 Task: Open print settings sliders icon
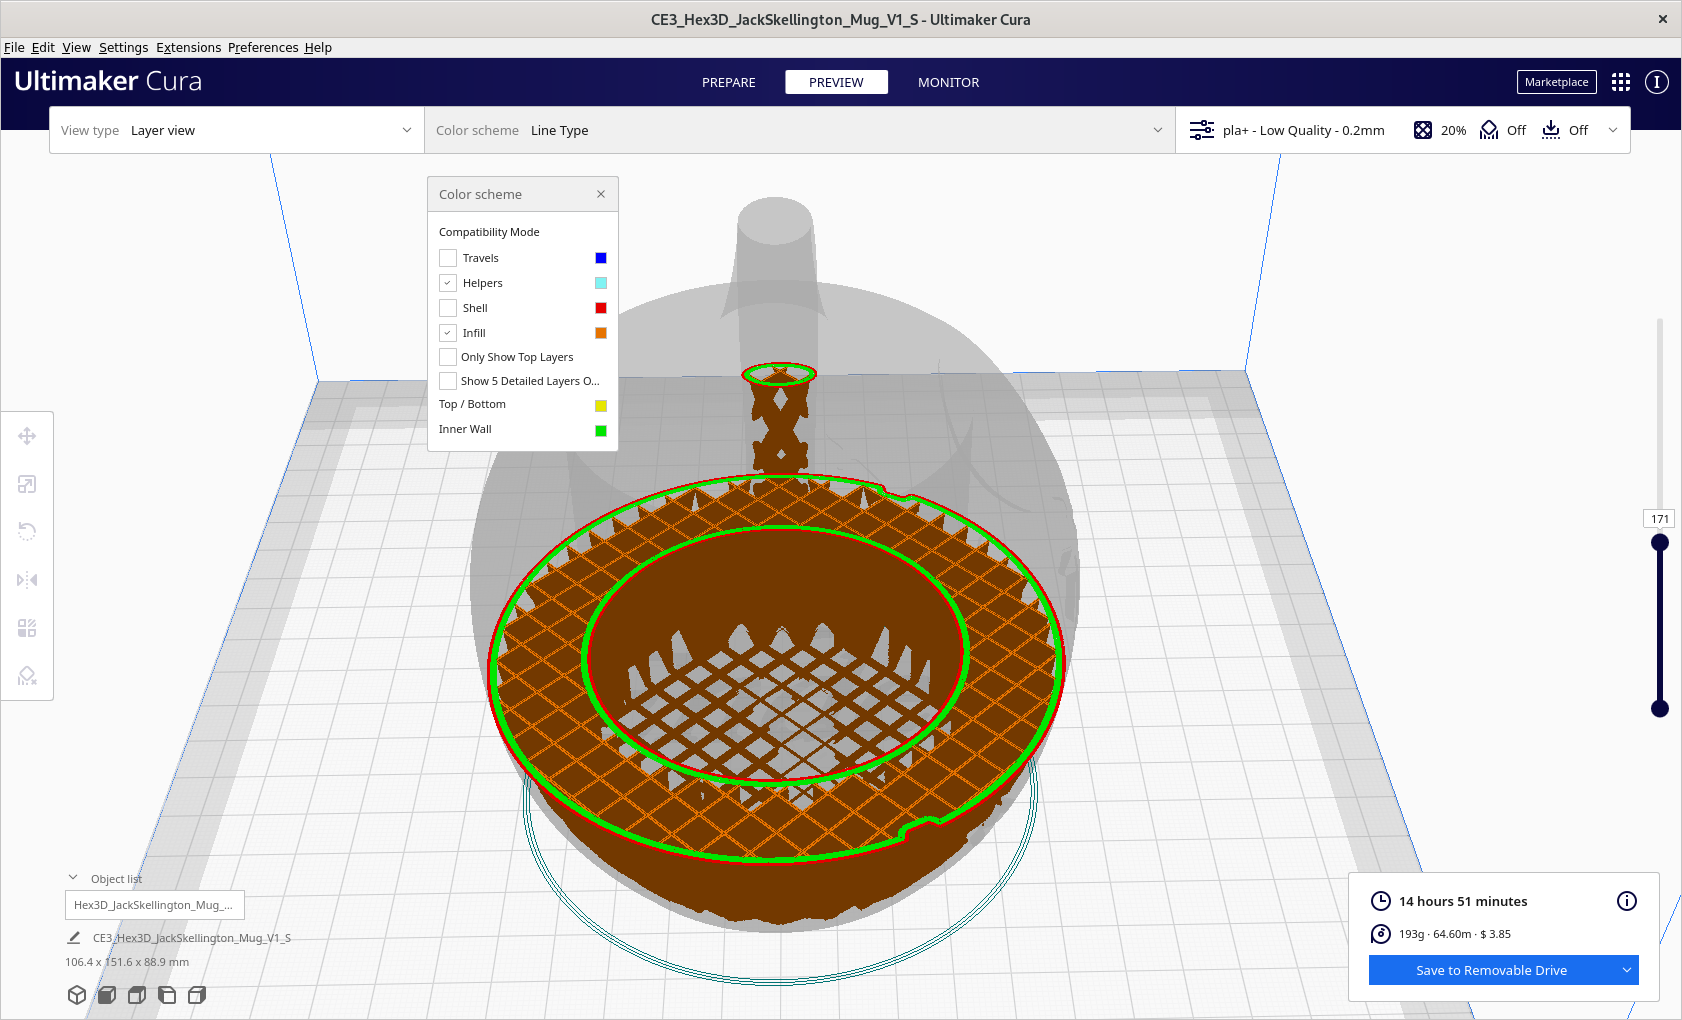(1201, 130)
